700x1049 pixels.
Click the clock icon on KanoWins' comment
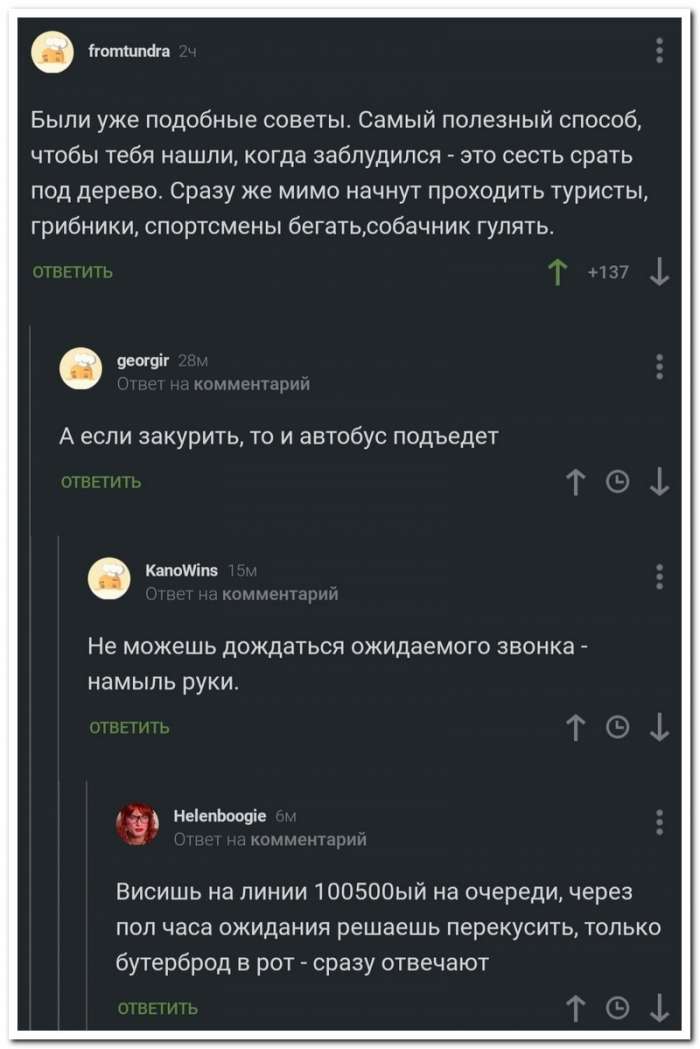click(x=617, y=727)
